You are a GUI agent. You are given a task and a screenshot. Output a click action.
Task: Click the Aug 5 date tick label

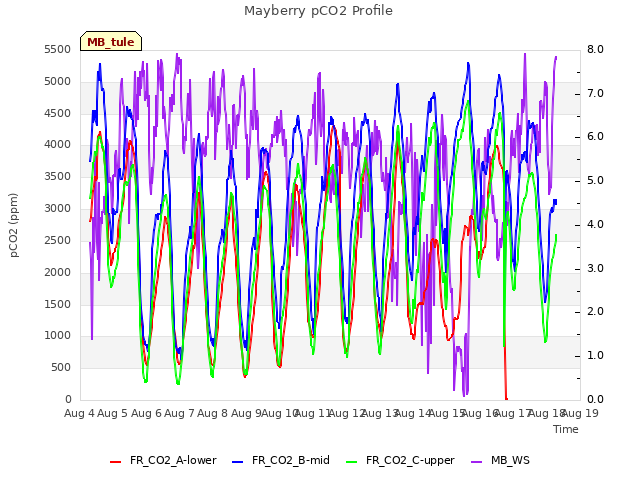coord(113,413)
